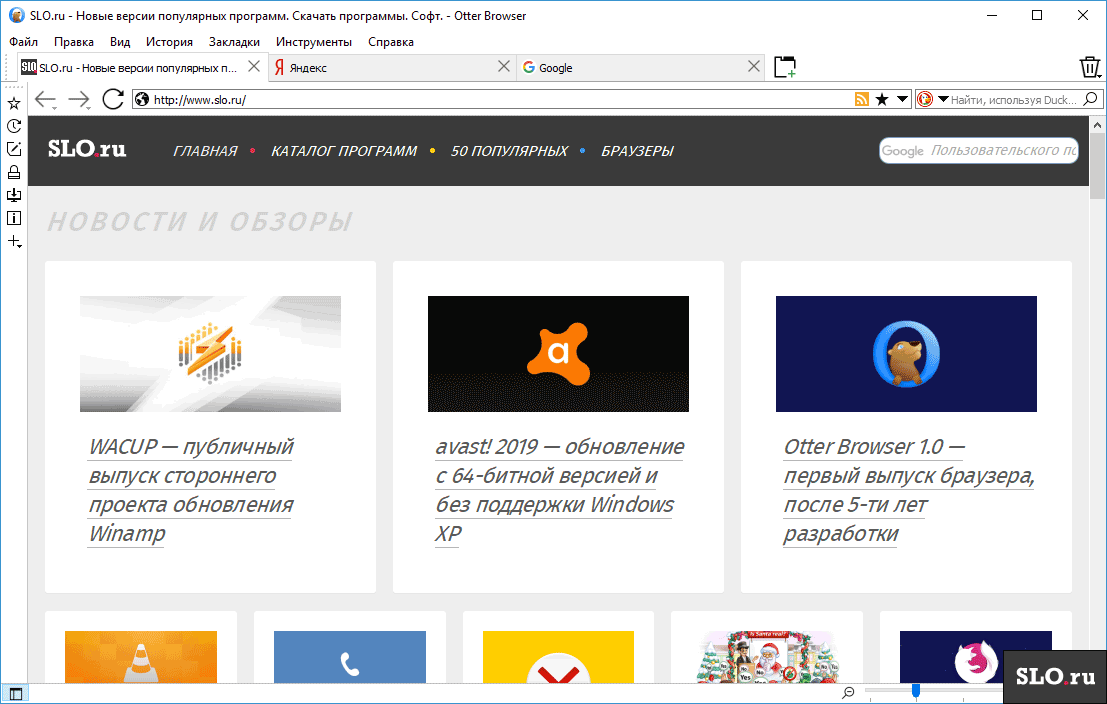1107x704 pixels.
Task: Open the История menu
Action: pos(169,42)
